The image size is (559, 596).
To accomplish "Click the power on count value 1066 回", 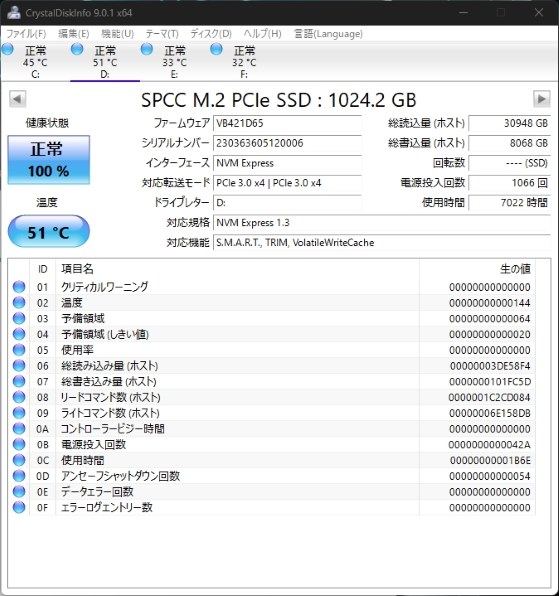I will [x=509, y=183].
